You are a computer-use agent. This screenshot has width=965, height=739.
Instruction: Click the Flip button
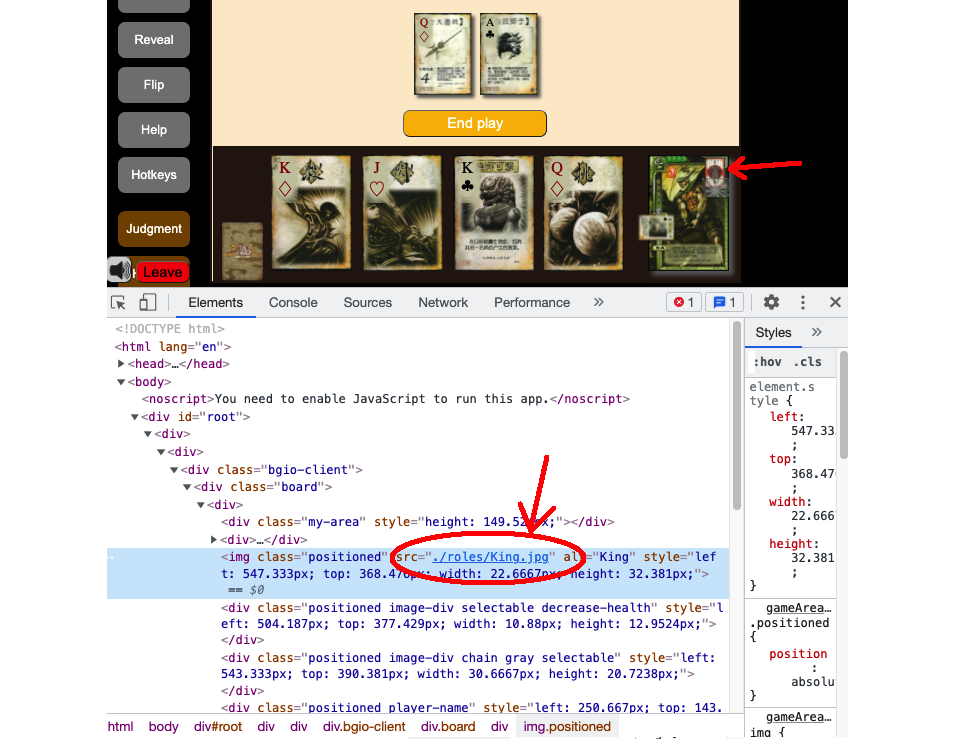(x=154, y=85)
